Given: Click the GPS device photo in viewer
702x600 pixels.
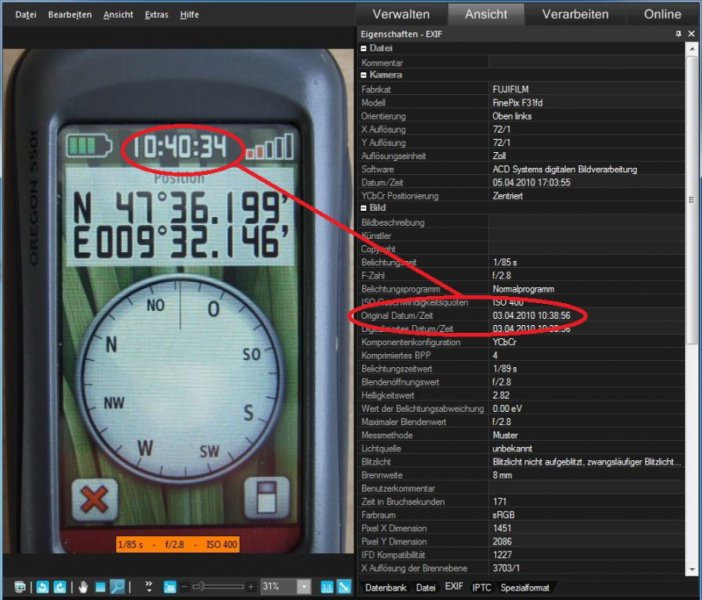Looking at the screenshot, I should pos(178,300).
